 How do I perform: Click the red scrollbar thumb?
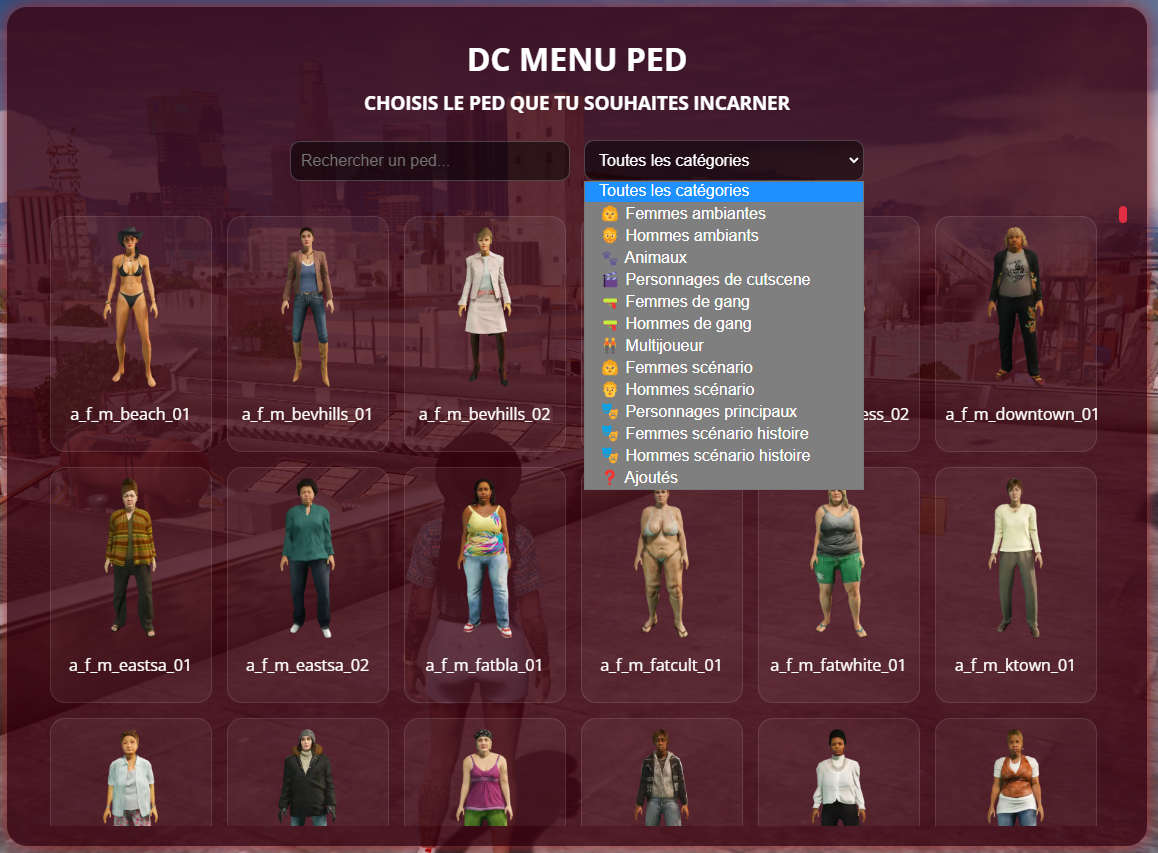pos(1123,214)
